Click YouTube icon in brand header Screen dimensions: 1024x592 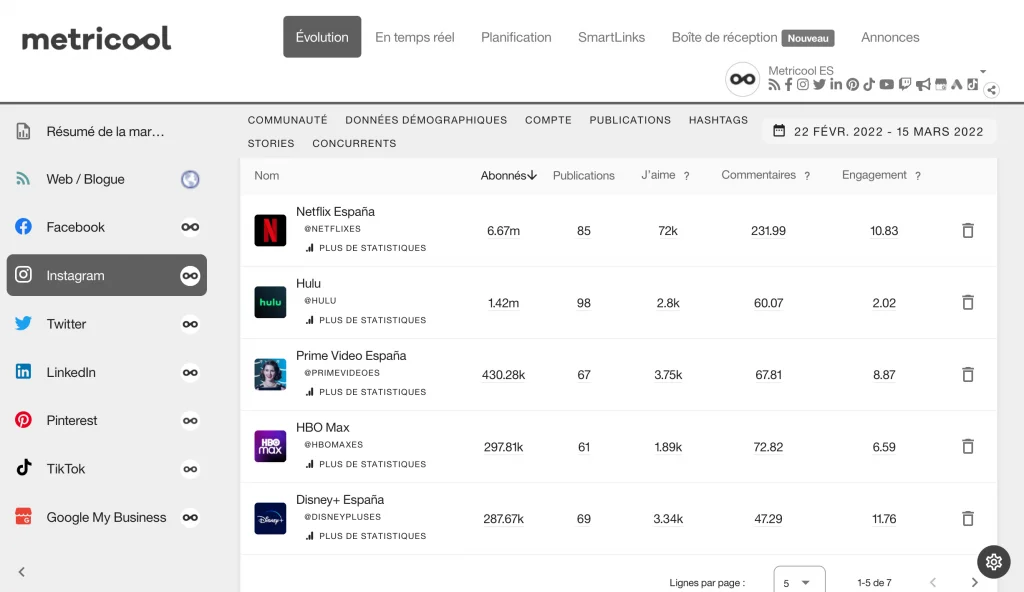pyautogui.click(x=886, y=84)
